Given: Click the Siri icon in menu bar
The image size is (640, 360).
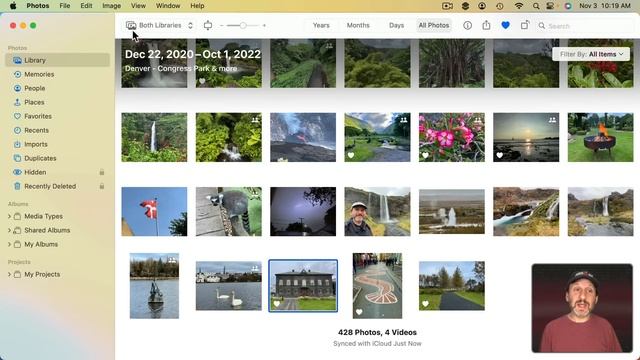Looking at the screenshot, I should 568,6.
